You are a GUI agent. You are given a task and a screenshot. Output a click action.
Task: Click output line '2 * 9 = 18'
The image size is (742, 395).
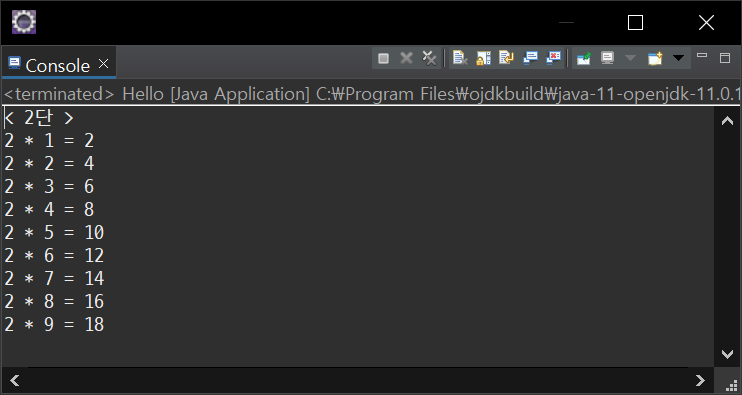pos(54,325)
